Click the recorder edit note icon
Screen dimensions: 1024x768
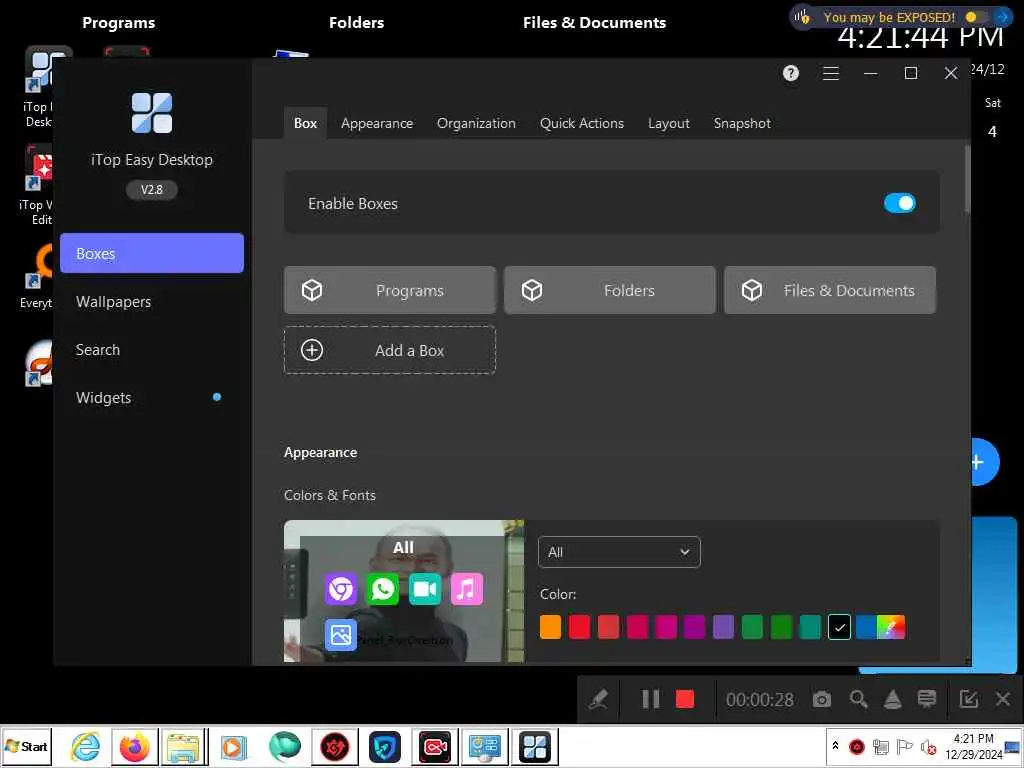968,699
